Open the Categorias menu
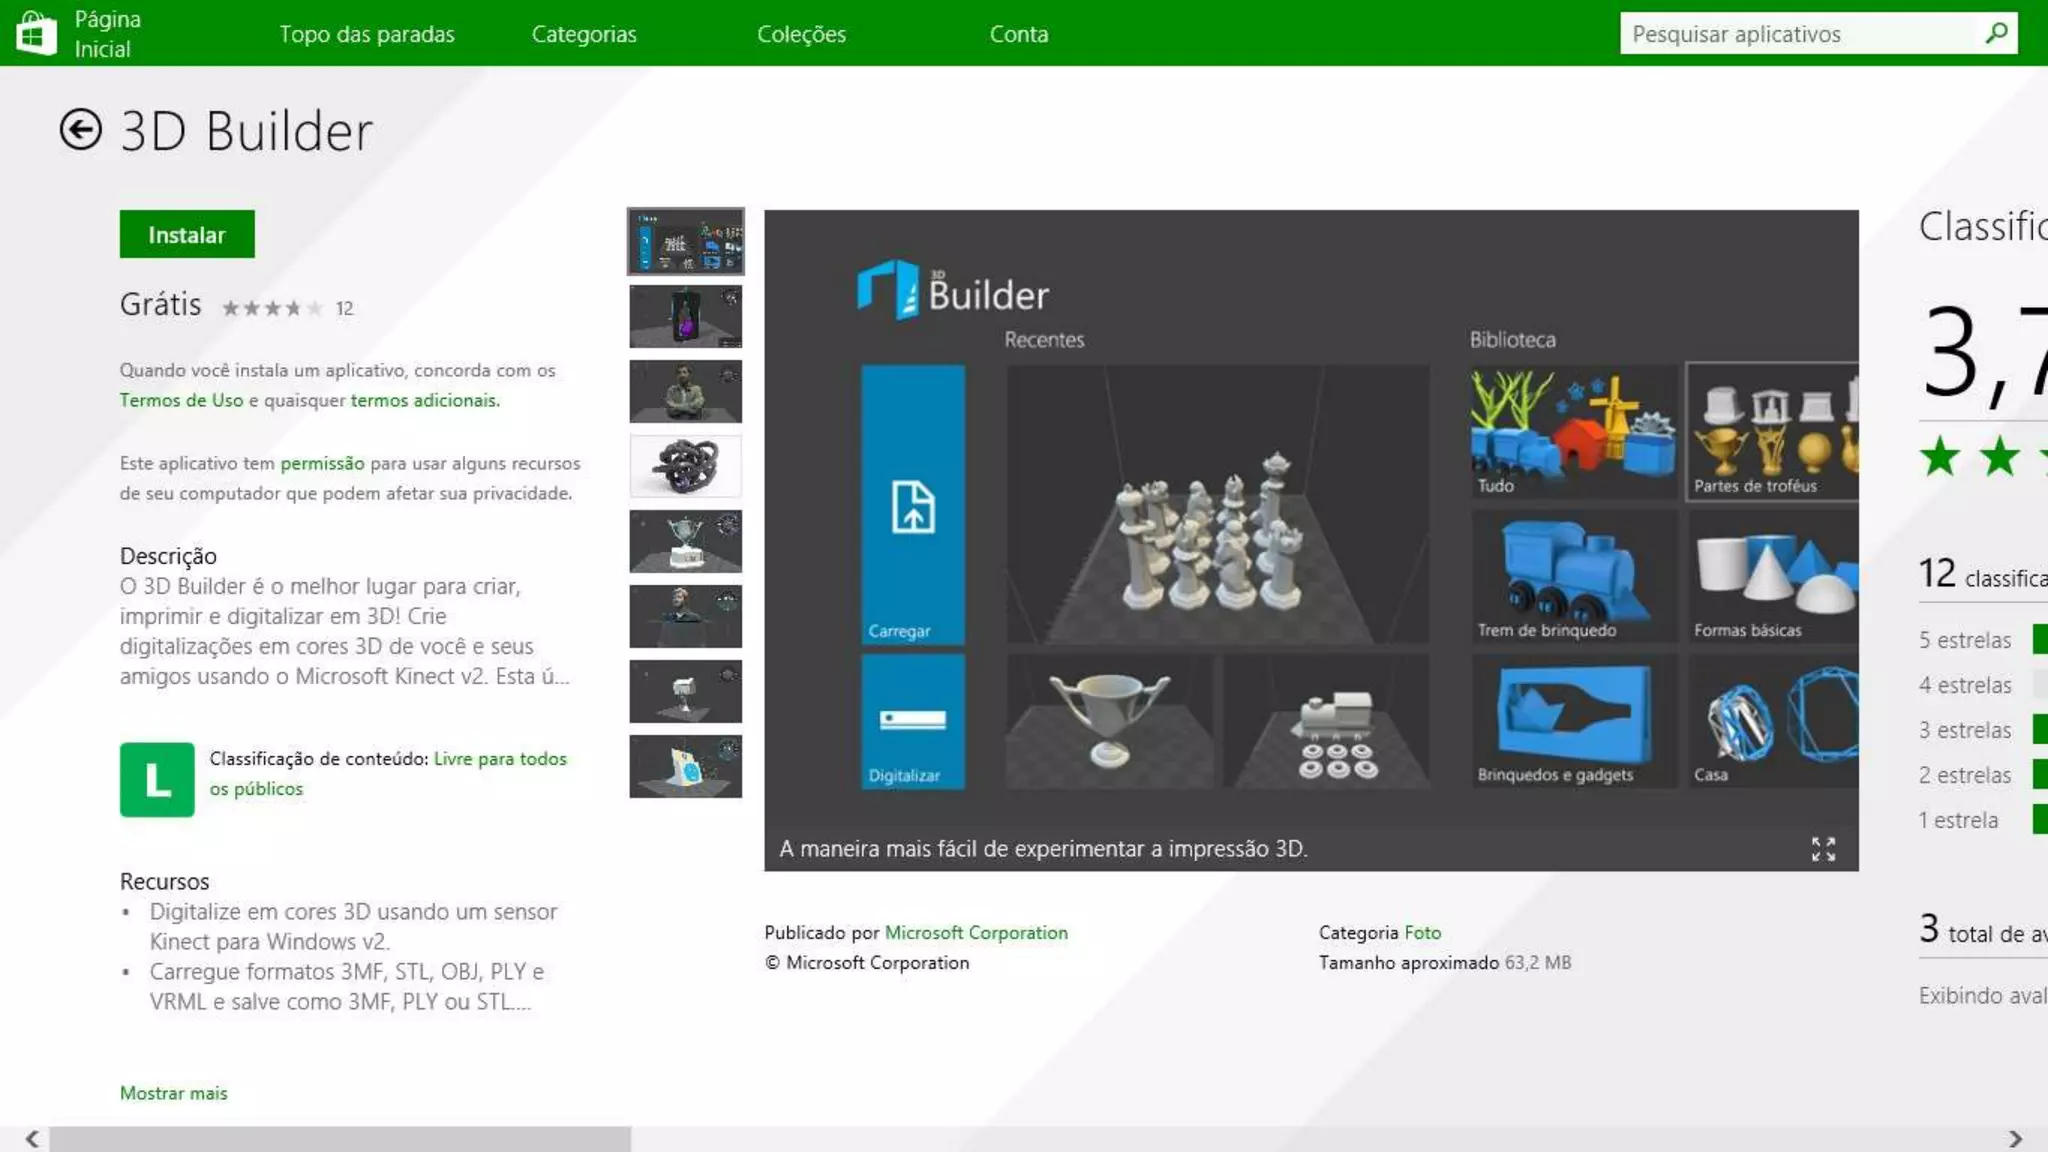Image resolution: width=2048 pixels, height=1152 pixels. (584, 34)
